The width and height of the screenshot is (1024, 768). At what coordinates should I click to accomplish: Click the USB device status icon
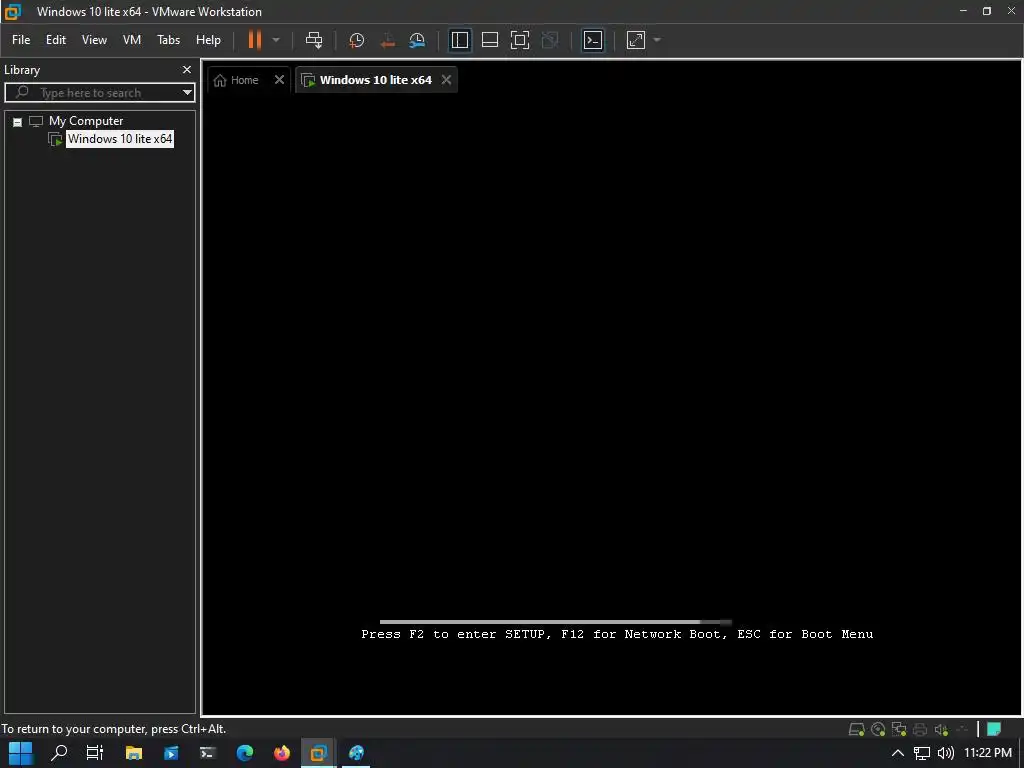pyautogui.click(x=962, y=729)
